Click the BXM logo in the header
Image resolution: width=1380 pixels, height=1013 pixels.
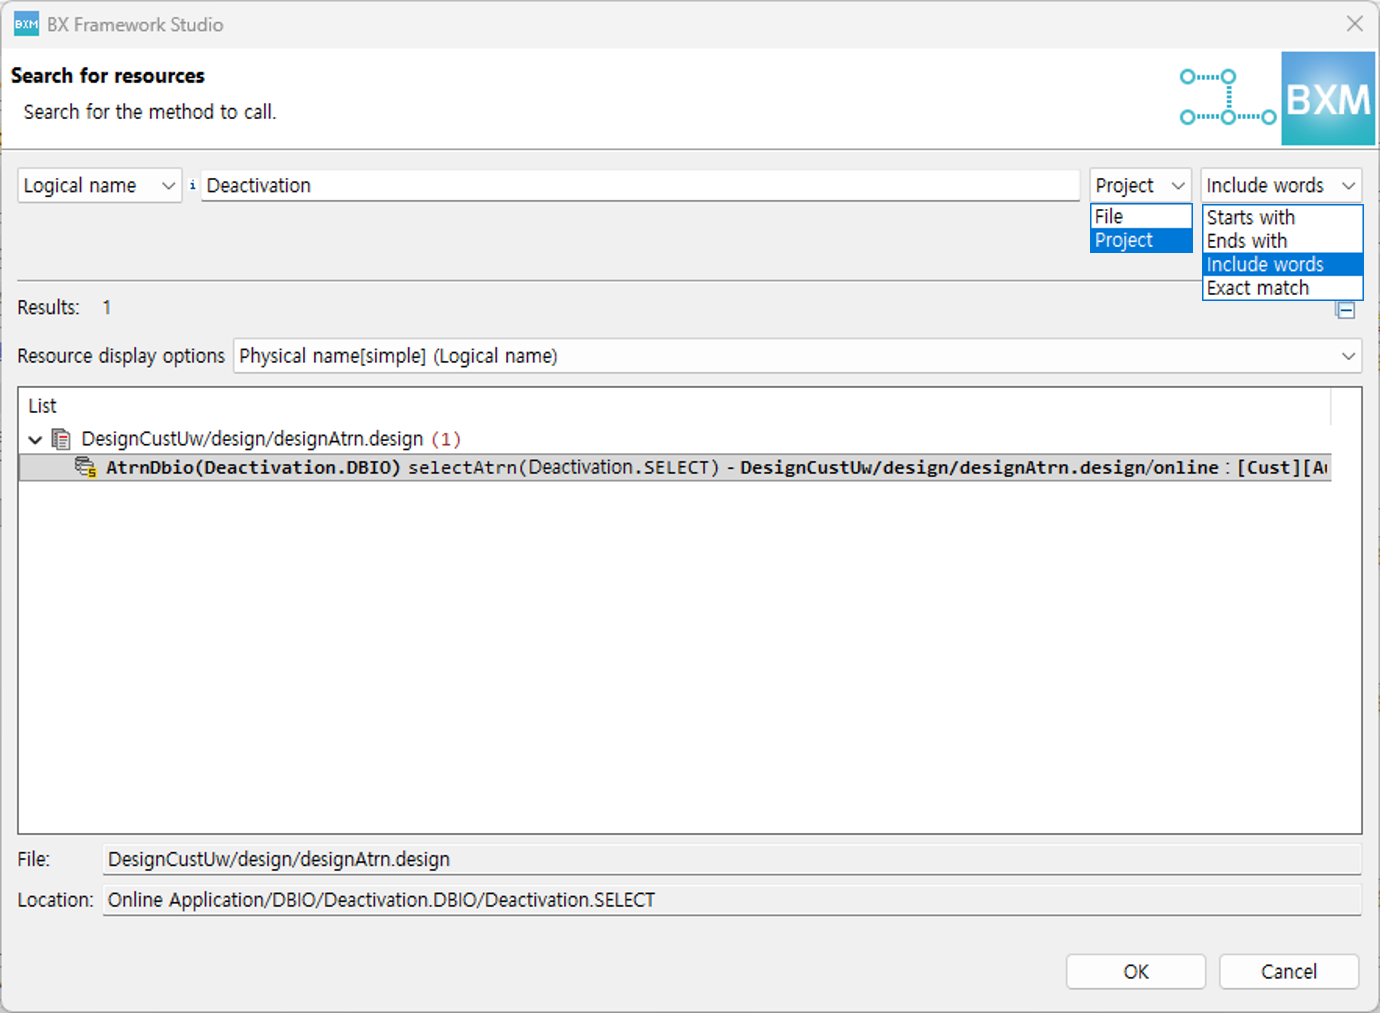(x=1327, y=99)
